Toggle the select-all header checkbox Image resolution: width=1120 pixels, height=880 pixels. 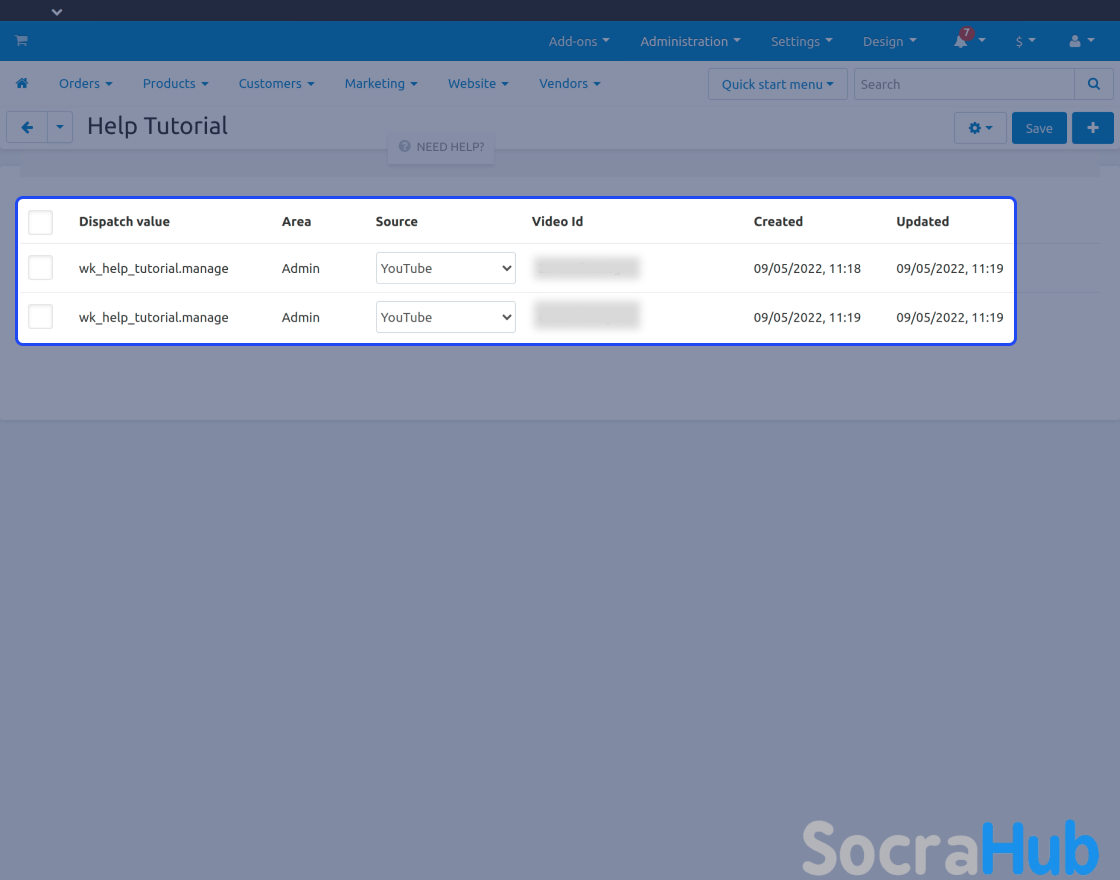click(41, 222)
